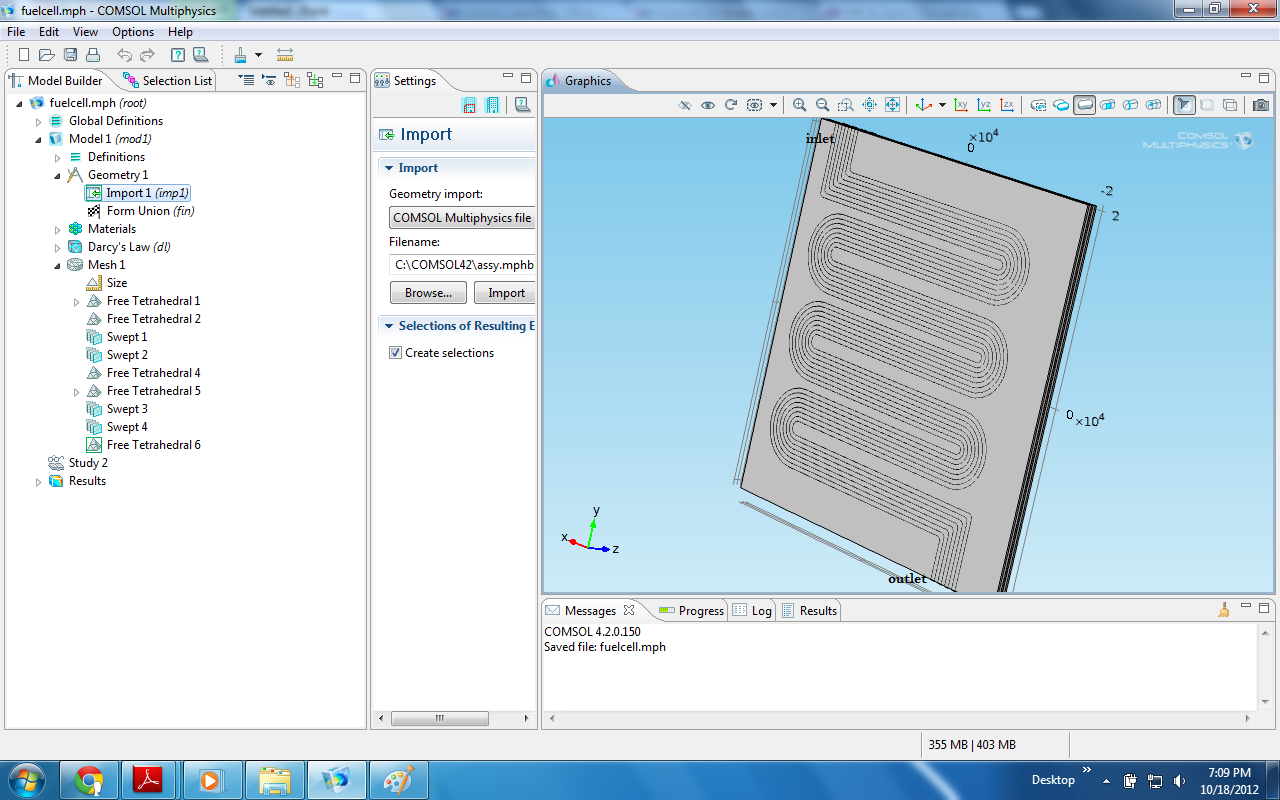
Task: Save the model with the floppy icon
Action: pos(70,55)
